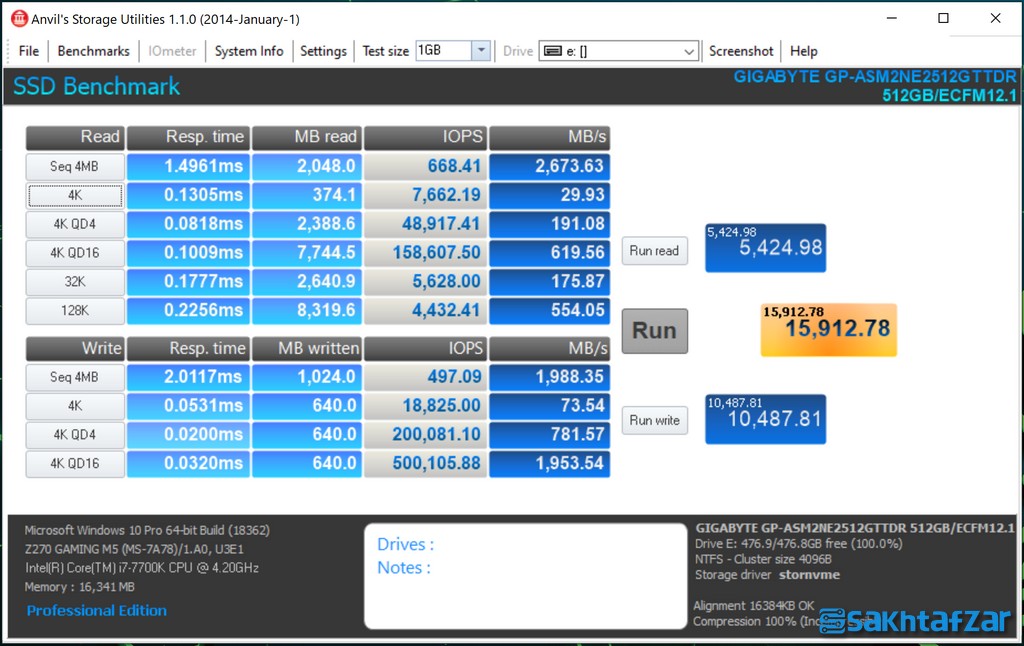Click the 32K read speed 175.87
1024x646 pixels.
click(x=550, y=282)
